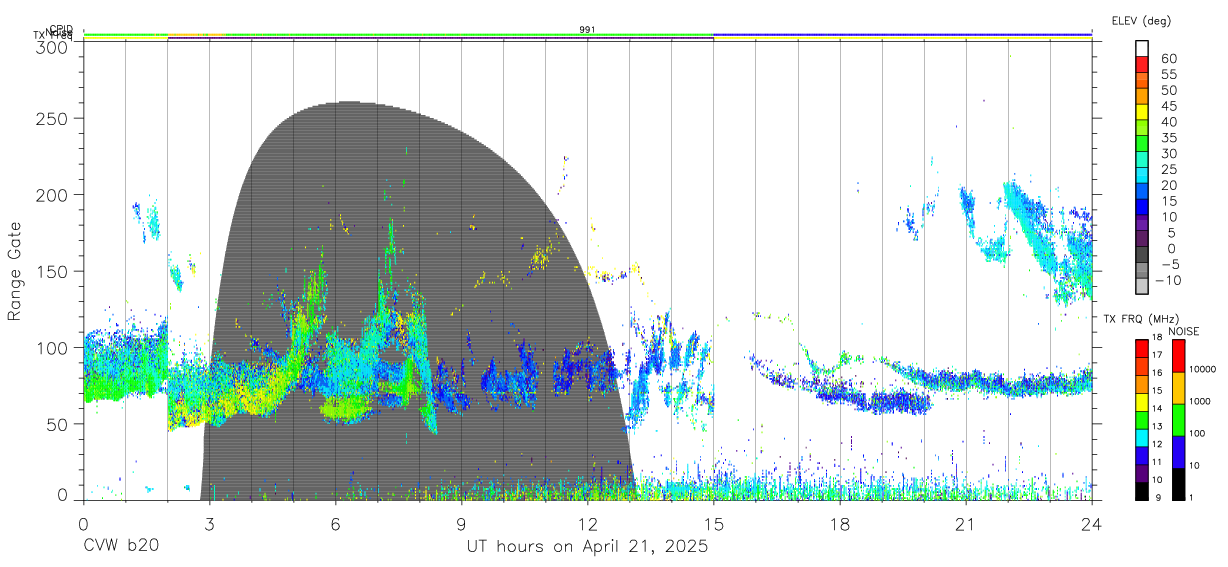
Task: Click the "100" NOISE scale label
Action: (1199, 433)
